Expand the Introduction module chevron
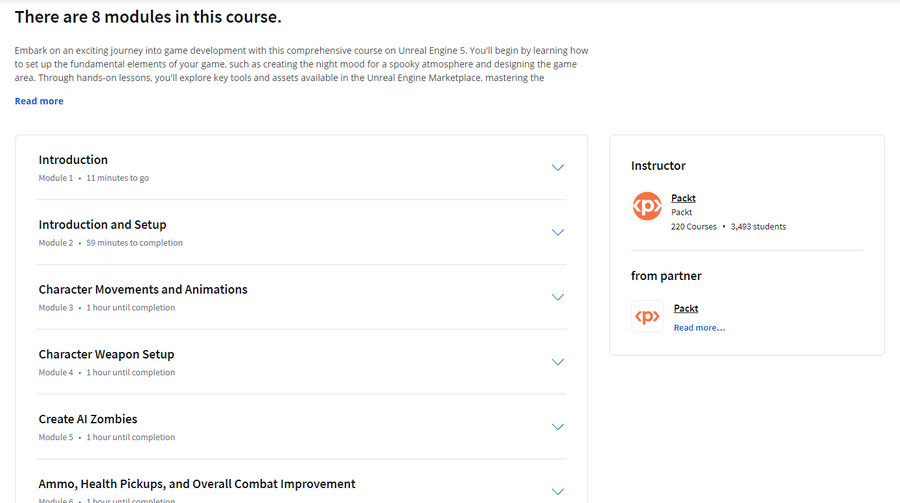This screenshot has height=503, width=900. click(557, 168)
